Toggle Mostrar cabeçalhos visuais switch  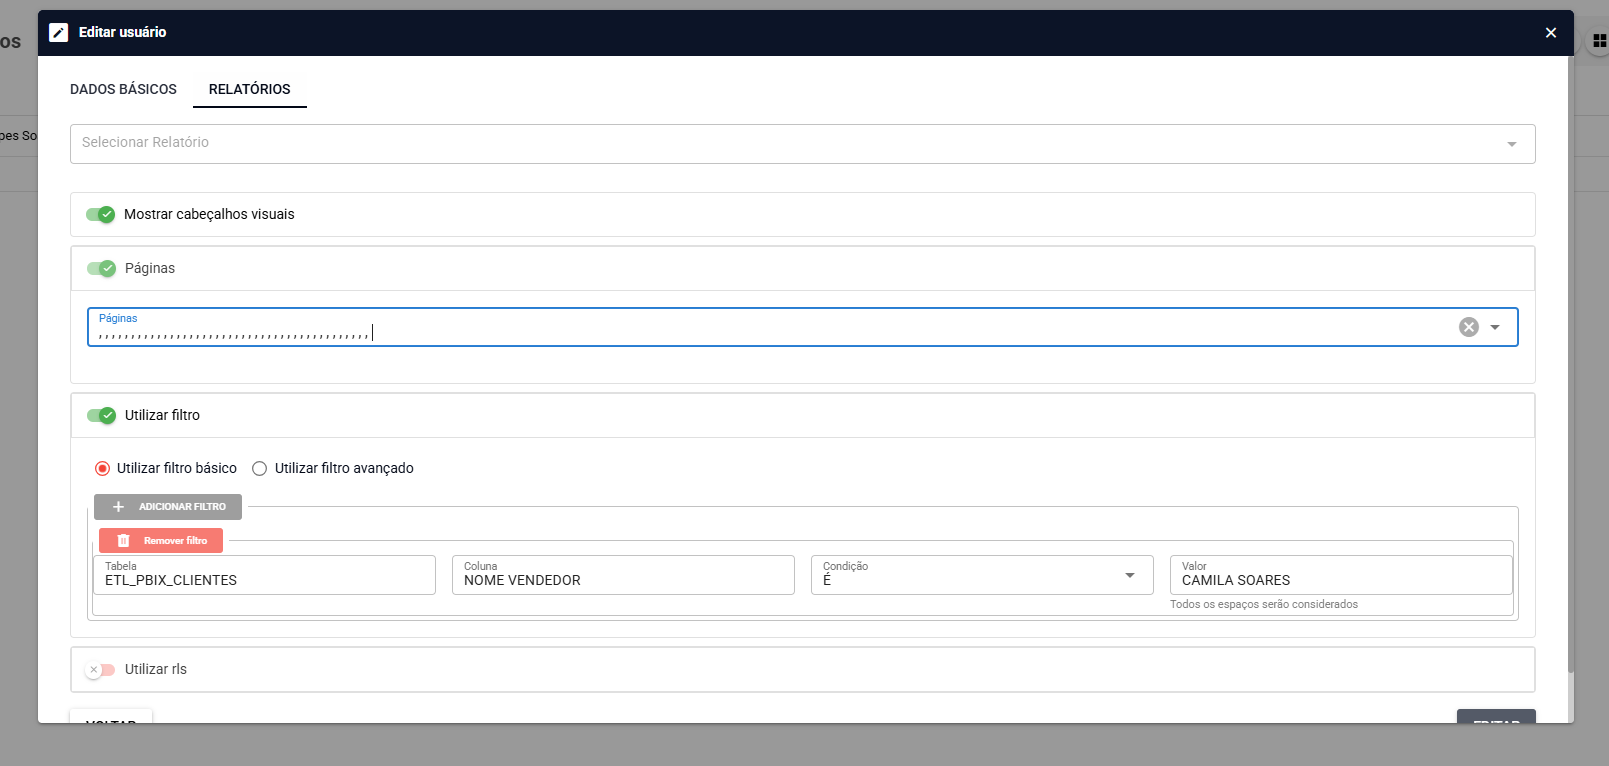(x=100, y=214)
